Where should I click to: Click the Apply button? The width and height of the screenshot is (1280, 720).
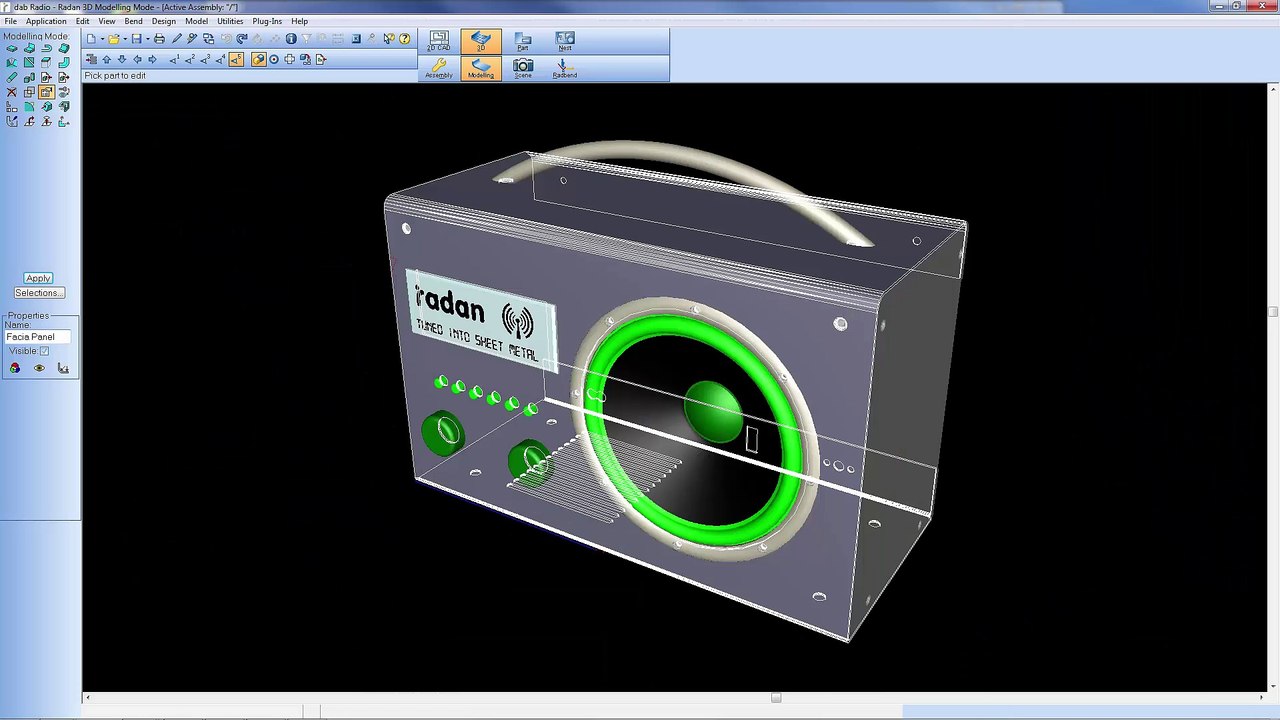point(38,278)
